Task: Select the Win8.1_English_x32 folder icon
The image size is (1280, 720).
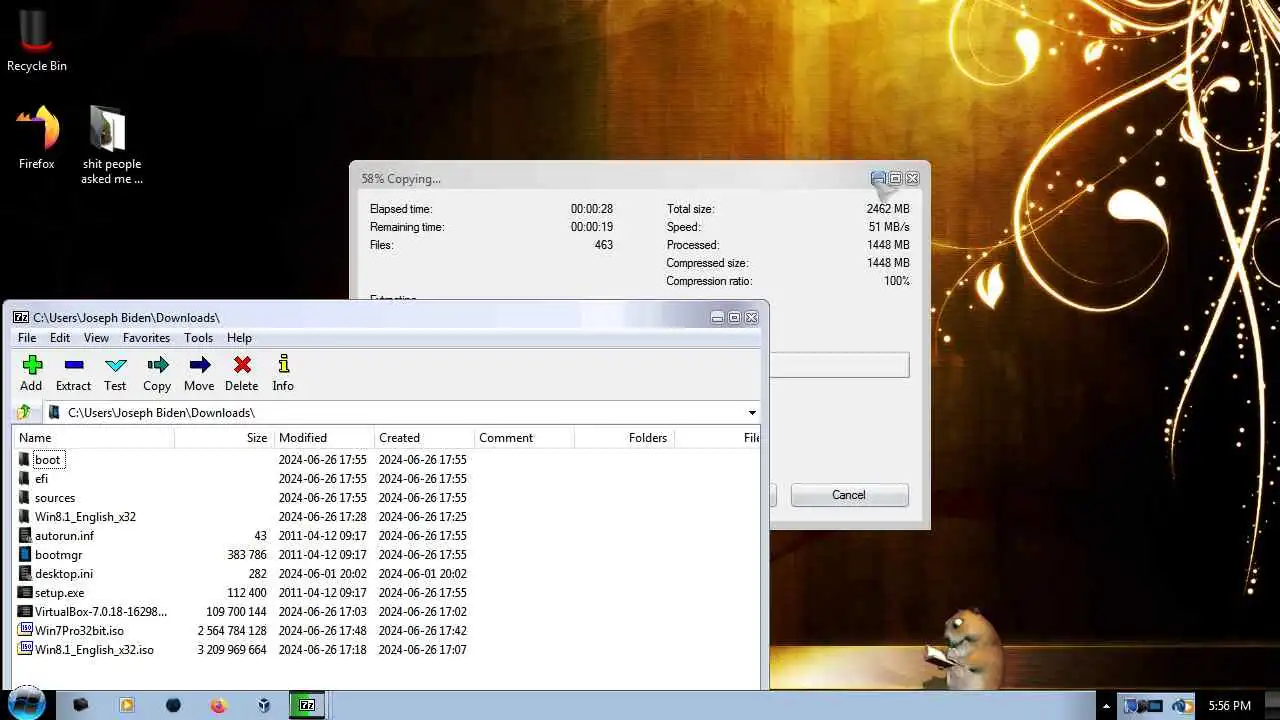Action: tap(25, 516)
